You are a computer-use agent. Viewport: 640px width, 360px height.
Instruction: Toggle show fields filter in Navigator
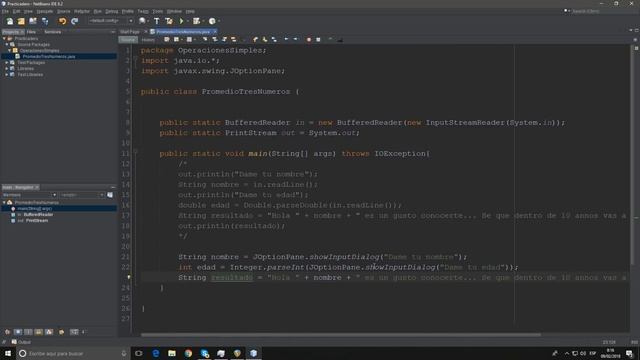[x=18, y=332]
